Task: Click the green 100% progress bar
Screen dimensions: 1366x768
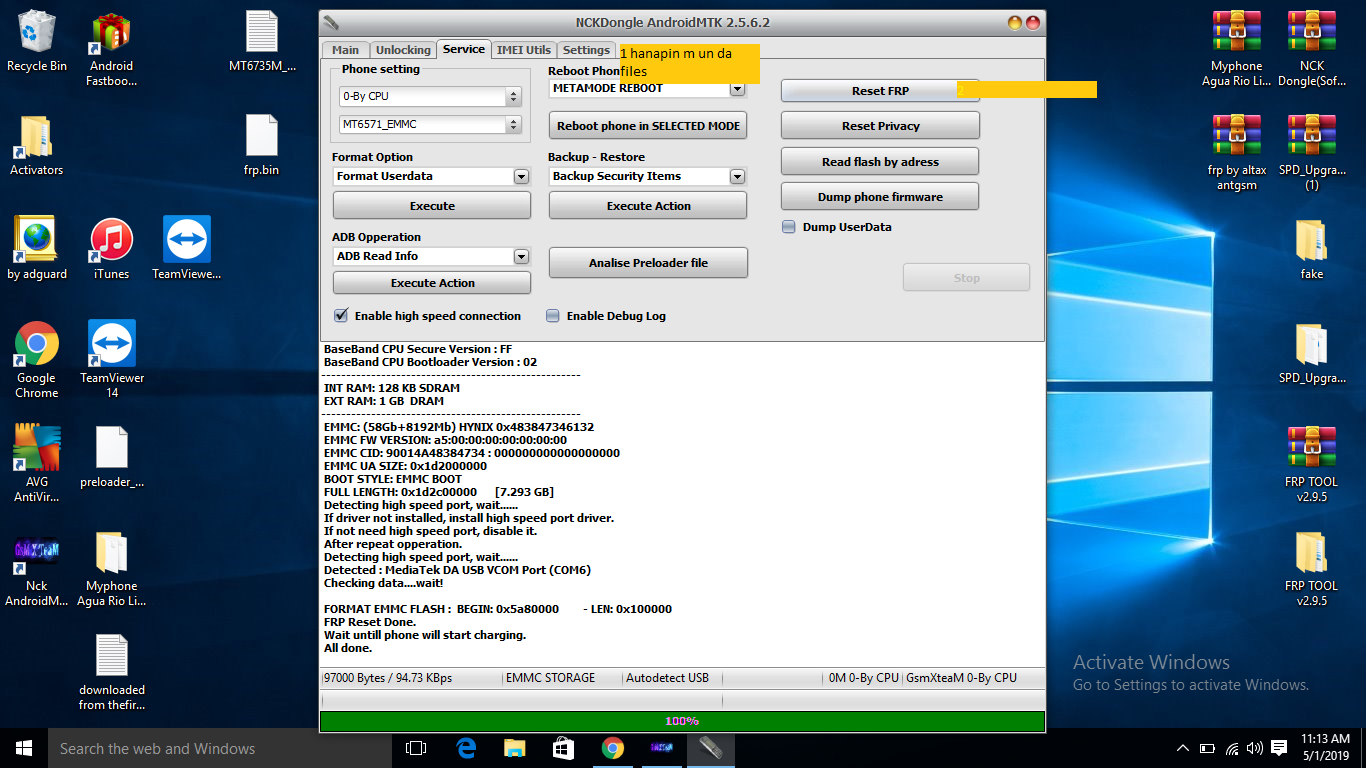Action: click(x=682, y=721)
